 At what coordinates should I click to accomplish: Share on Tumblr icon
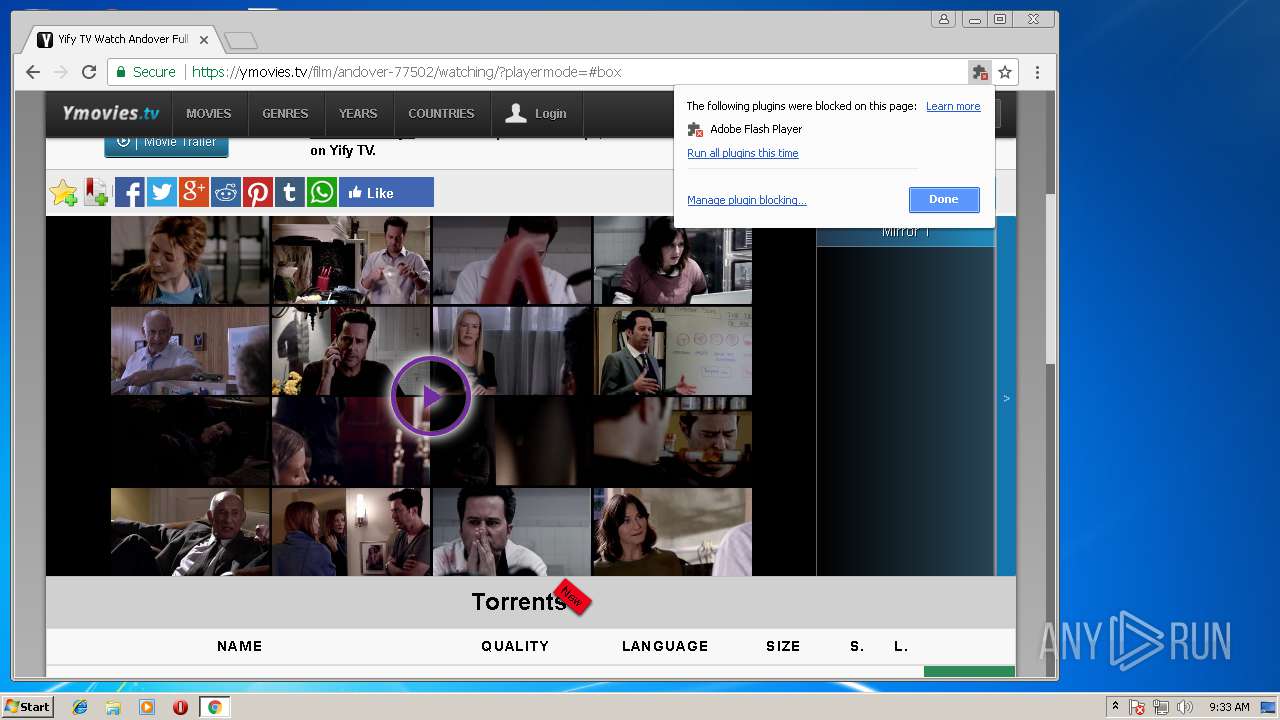coord(289,192)
